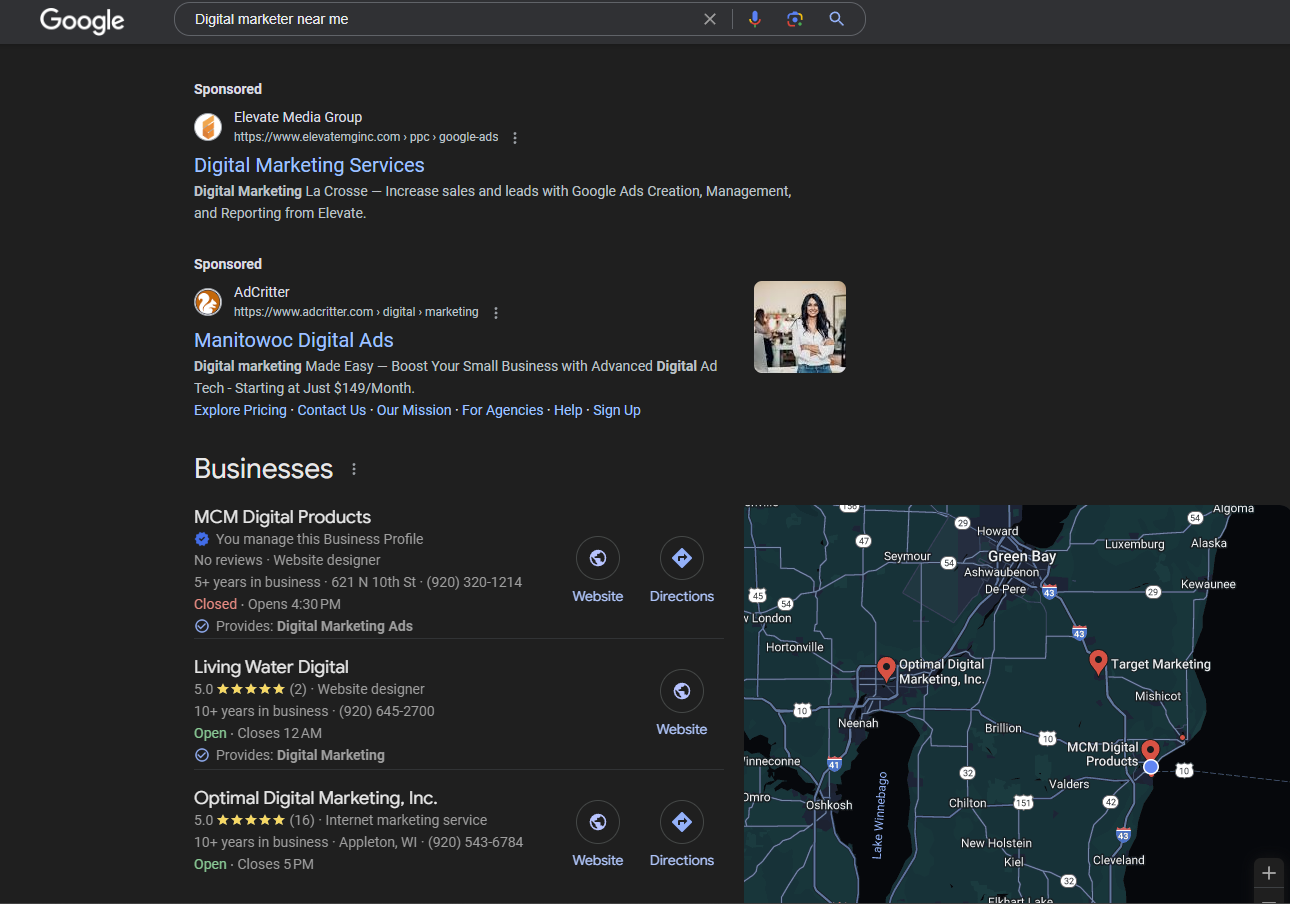Viewport: 1290px width, 904px height.
Task: Click the Green Bay label on the map
Action: (x=1022, y=556)
